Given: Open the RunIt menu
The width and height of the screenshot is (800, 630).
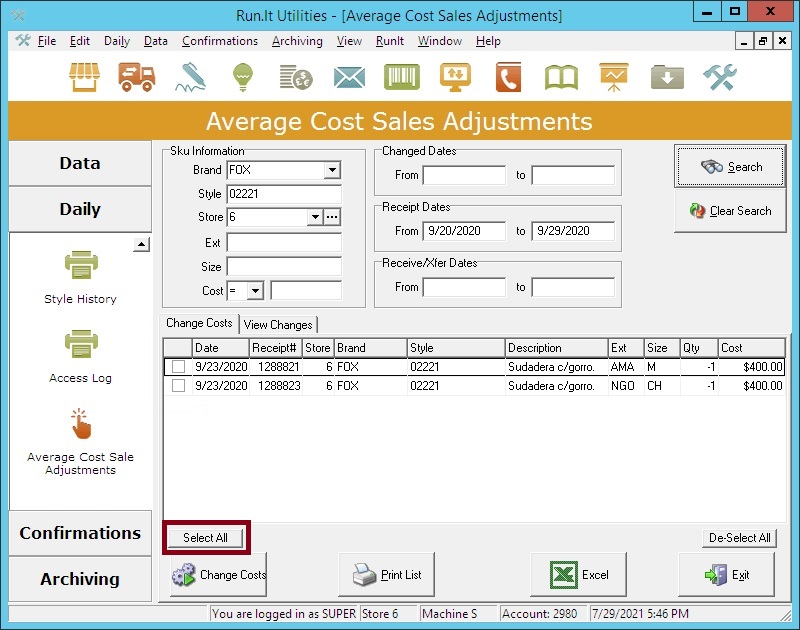Looking at the screenshot, I should coord(390,41).
